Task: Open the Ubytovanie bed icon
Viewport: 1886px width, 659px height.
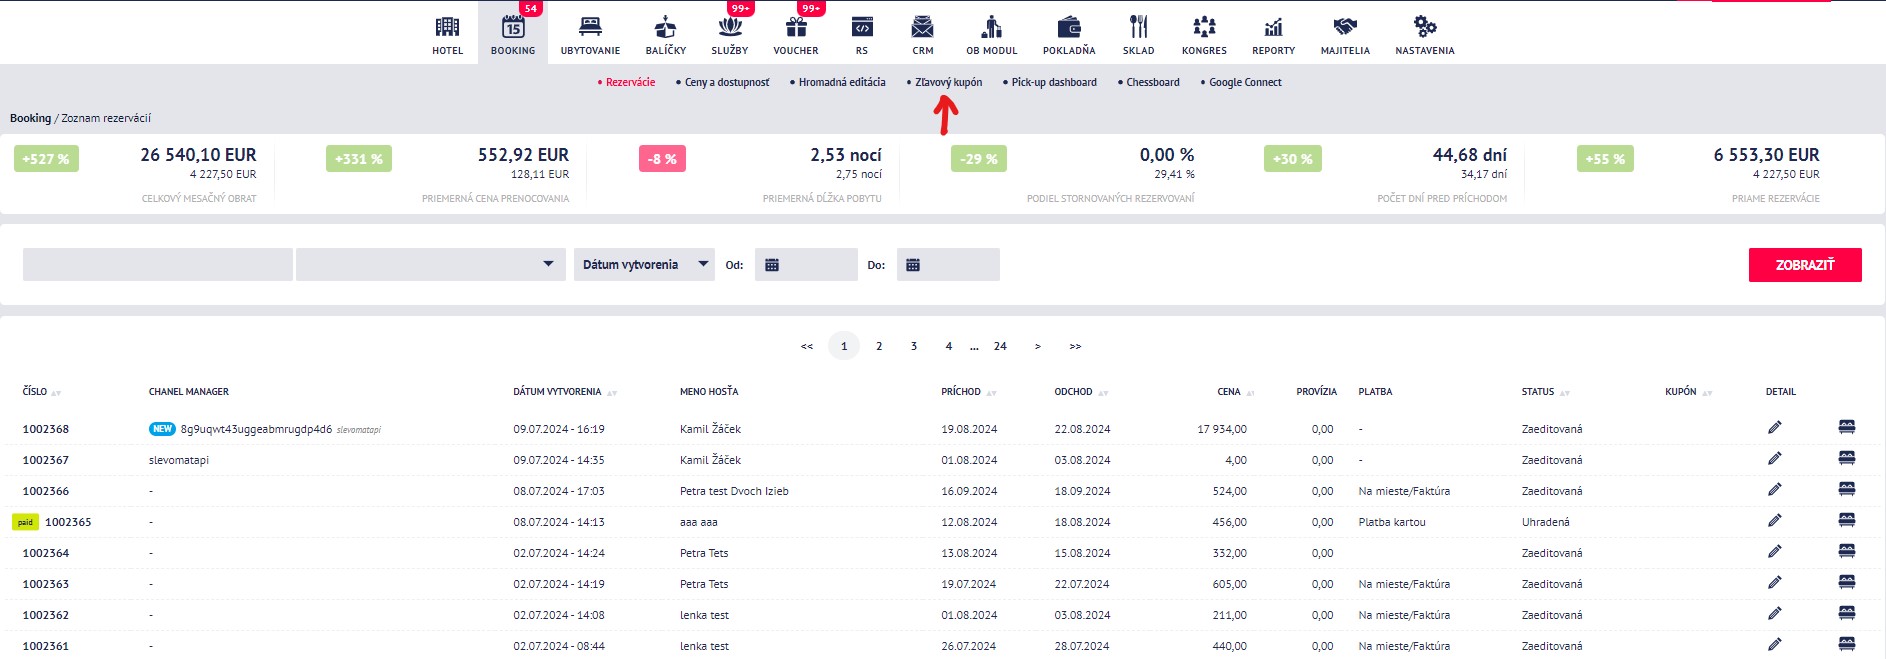Action: [590, 27]
